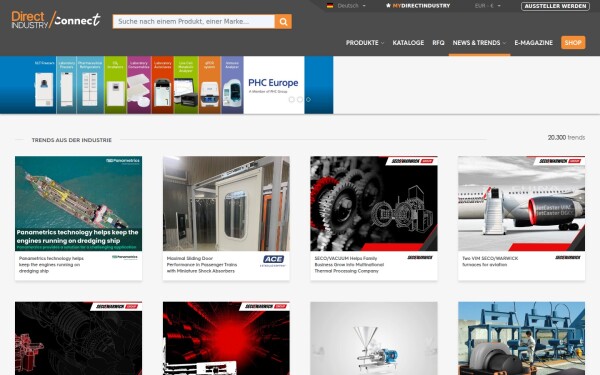Open the DirectIndustry Connect logo homepage
This screenshot has width=600, height=375.
click(56, 20)
